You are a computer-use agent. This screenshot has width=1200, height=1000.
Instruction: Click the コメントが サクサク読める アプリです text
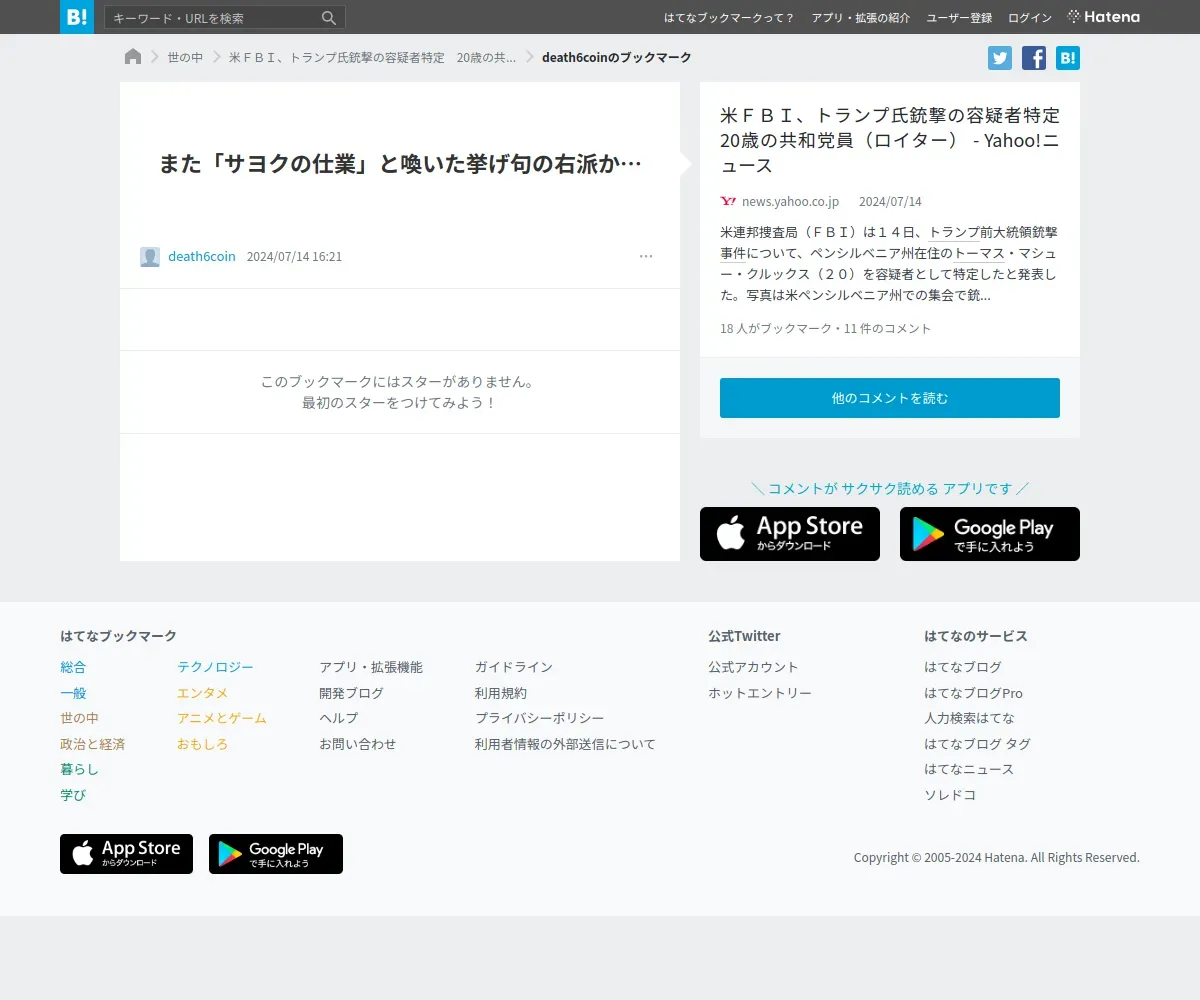[x=890, y=488]
